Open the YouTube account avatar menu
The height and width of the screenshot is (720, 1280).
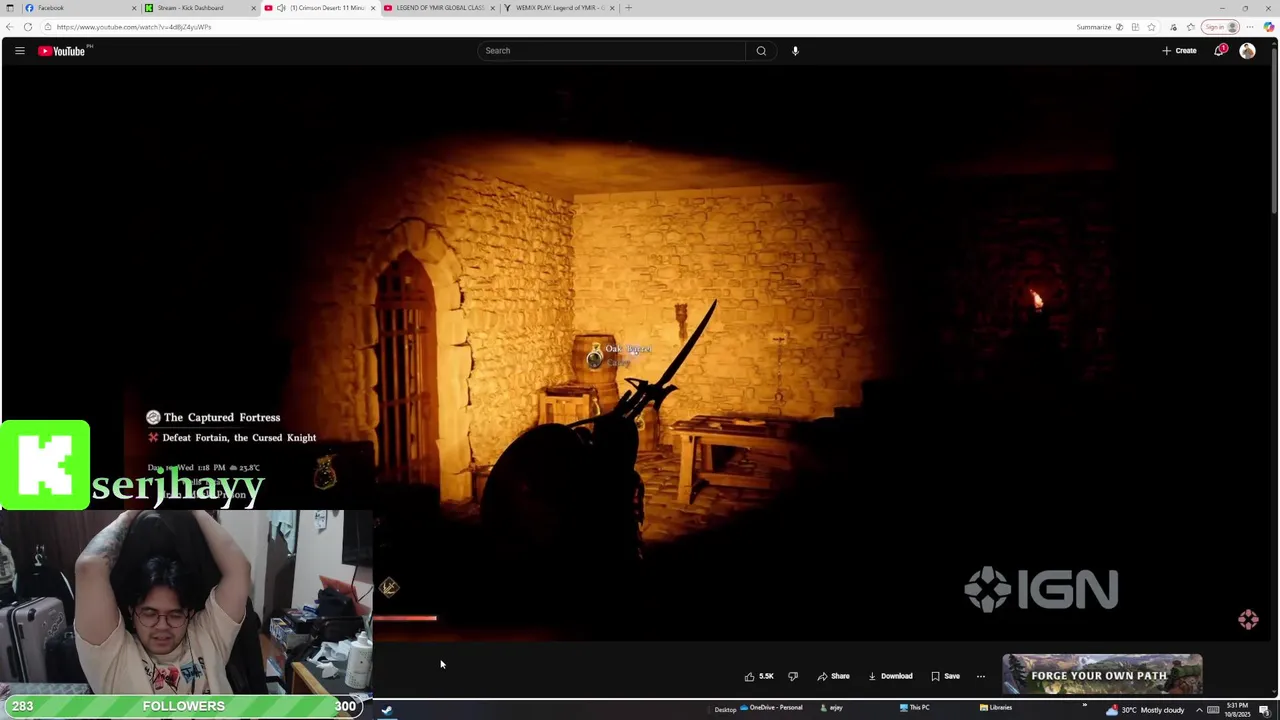[x=1247, y=51]
